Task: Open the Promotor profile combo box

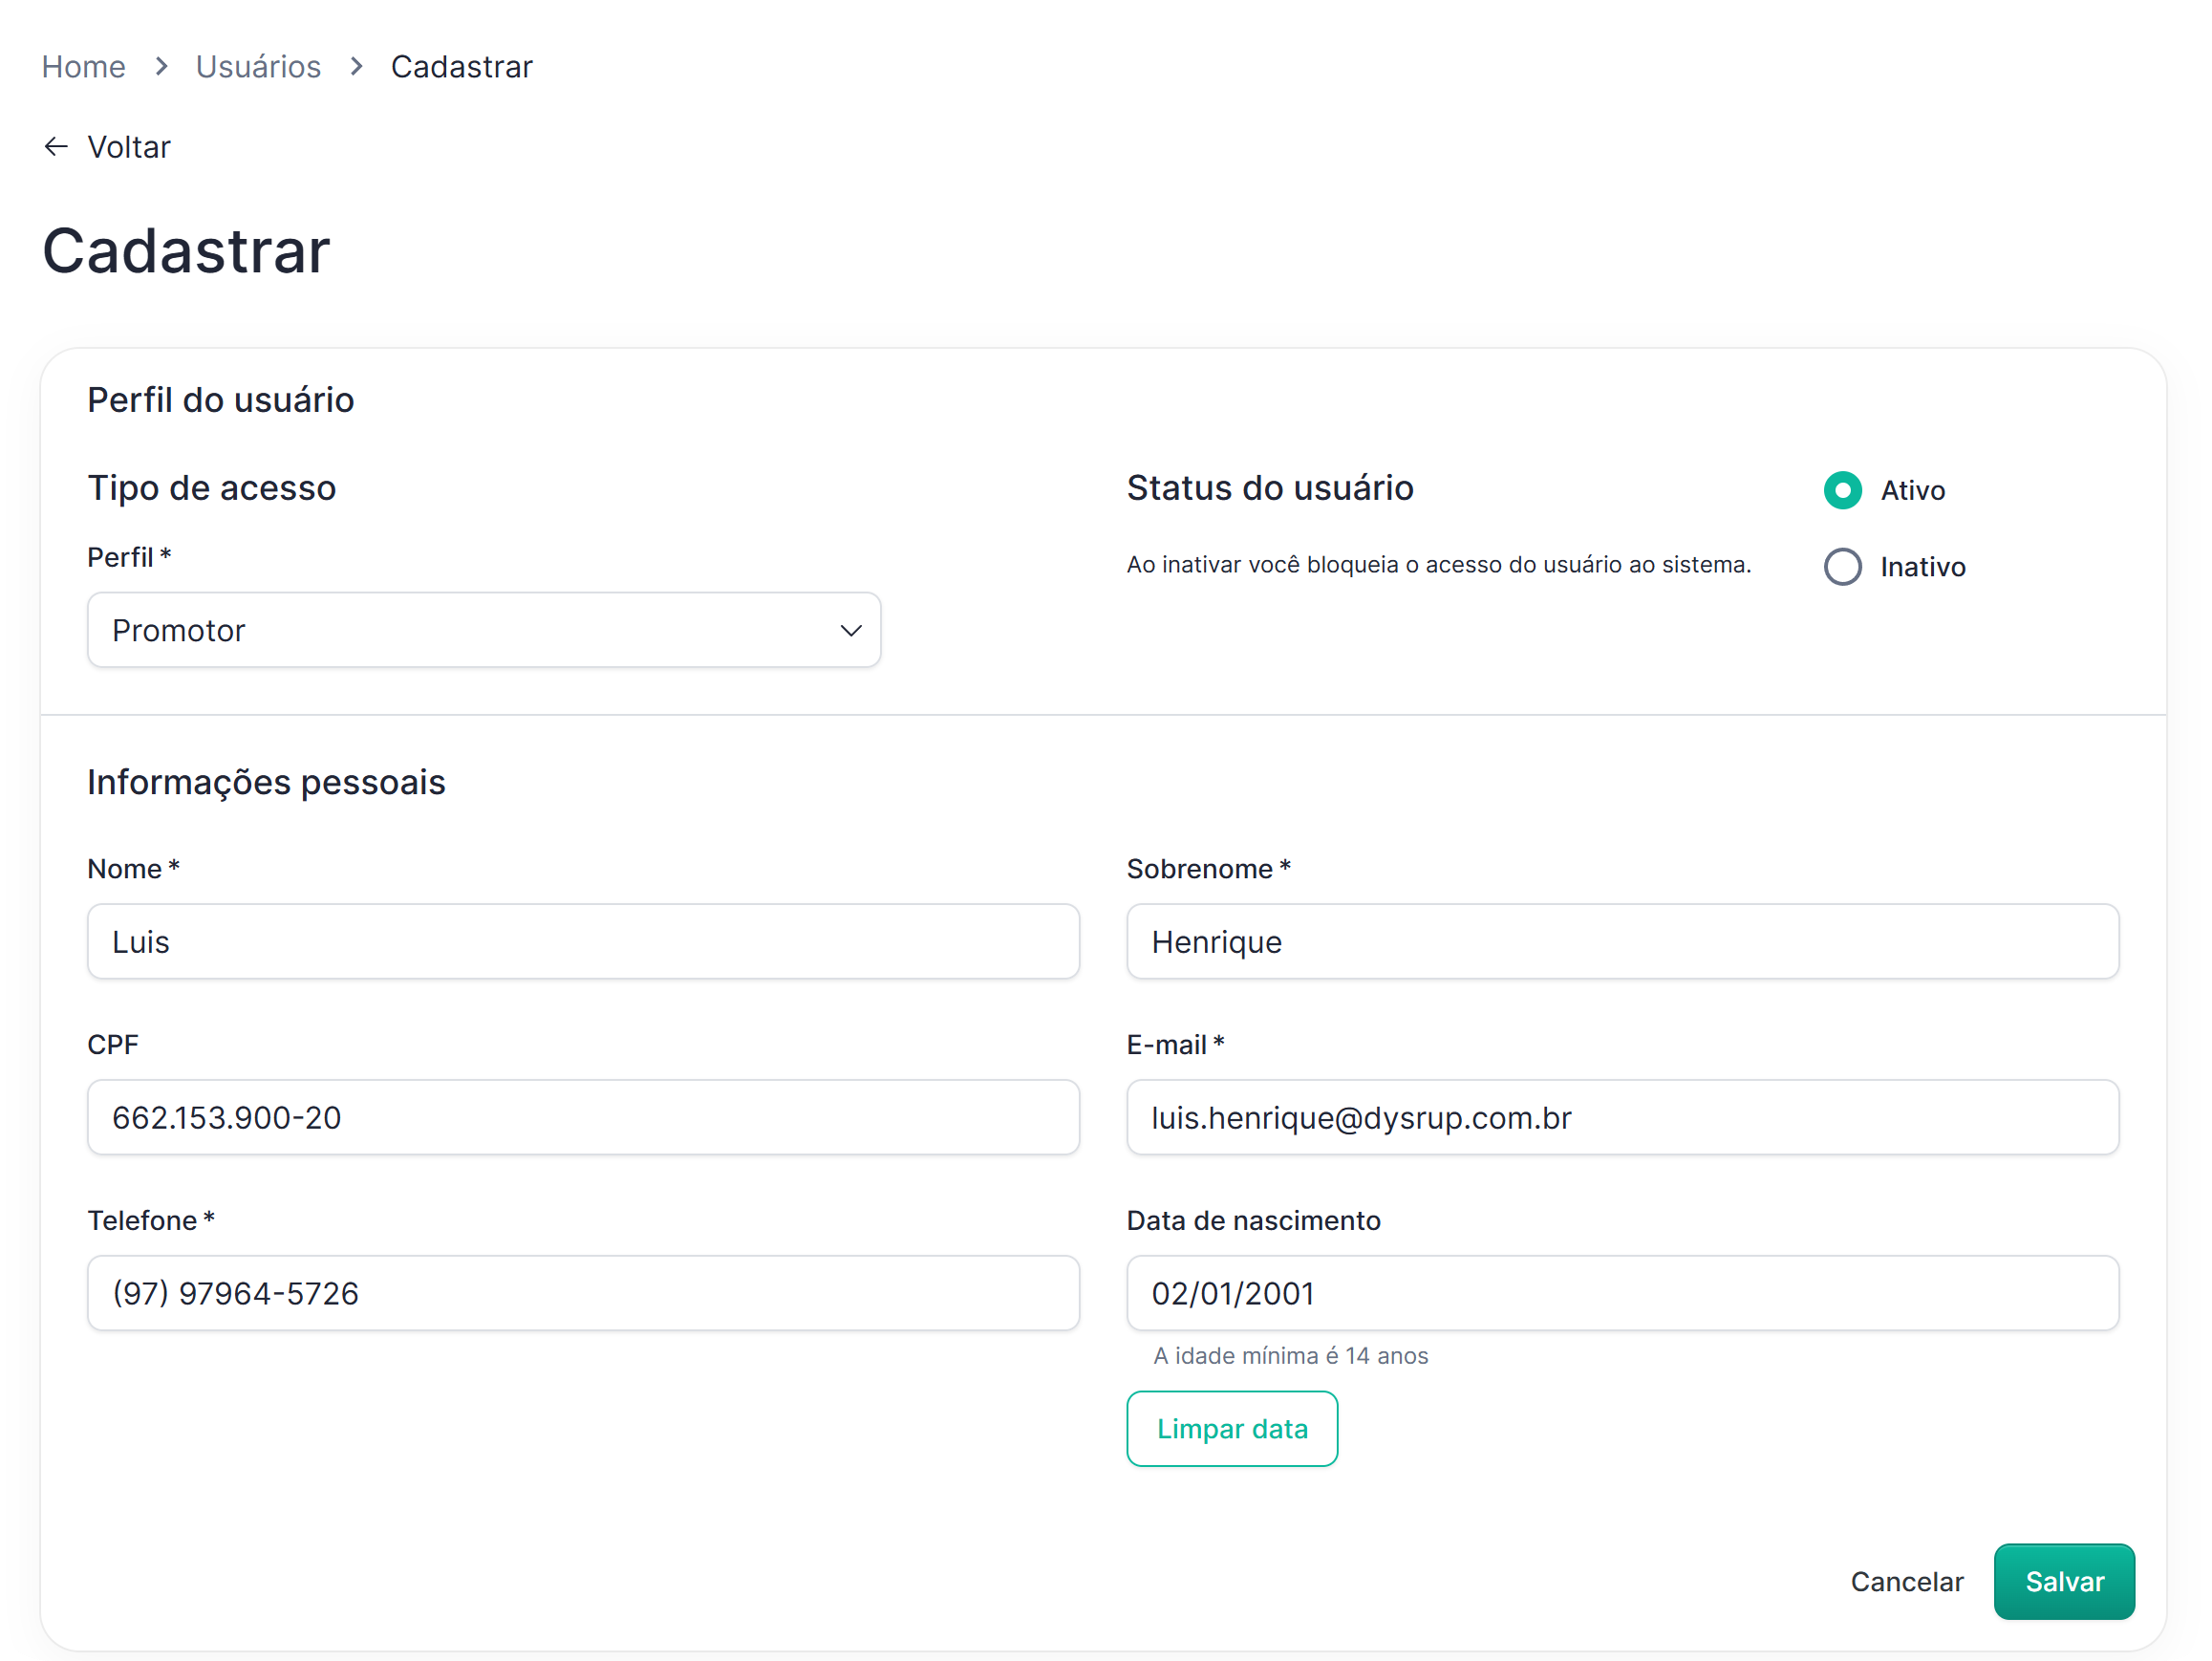Action: tap(483, 630)
